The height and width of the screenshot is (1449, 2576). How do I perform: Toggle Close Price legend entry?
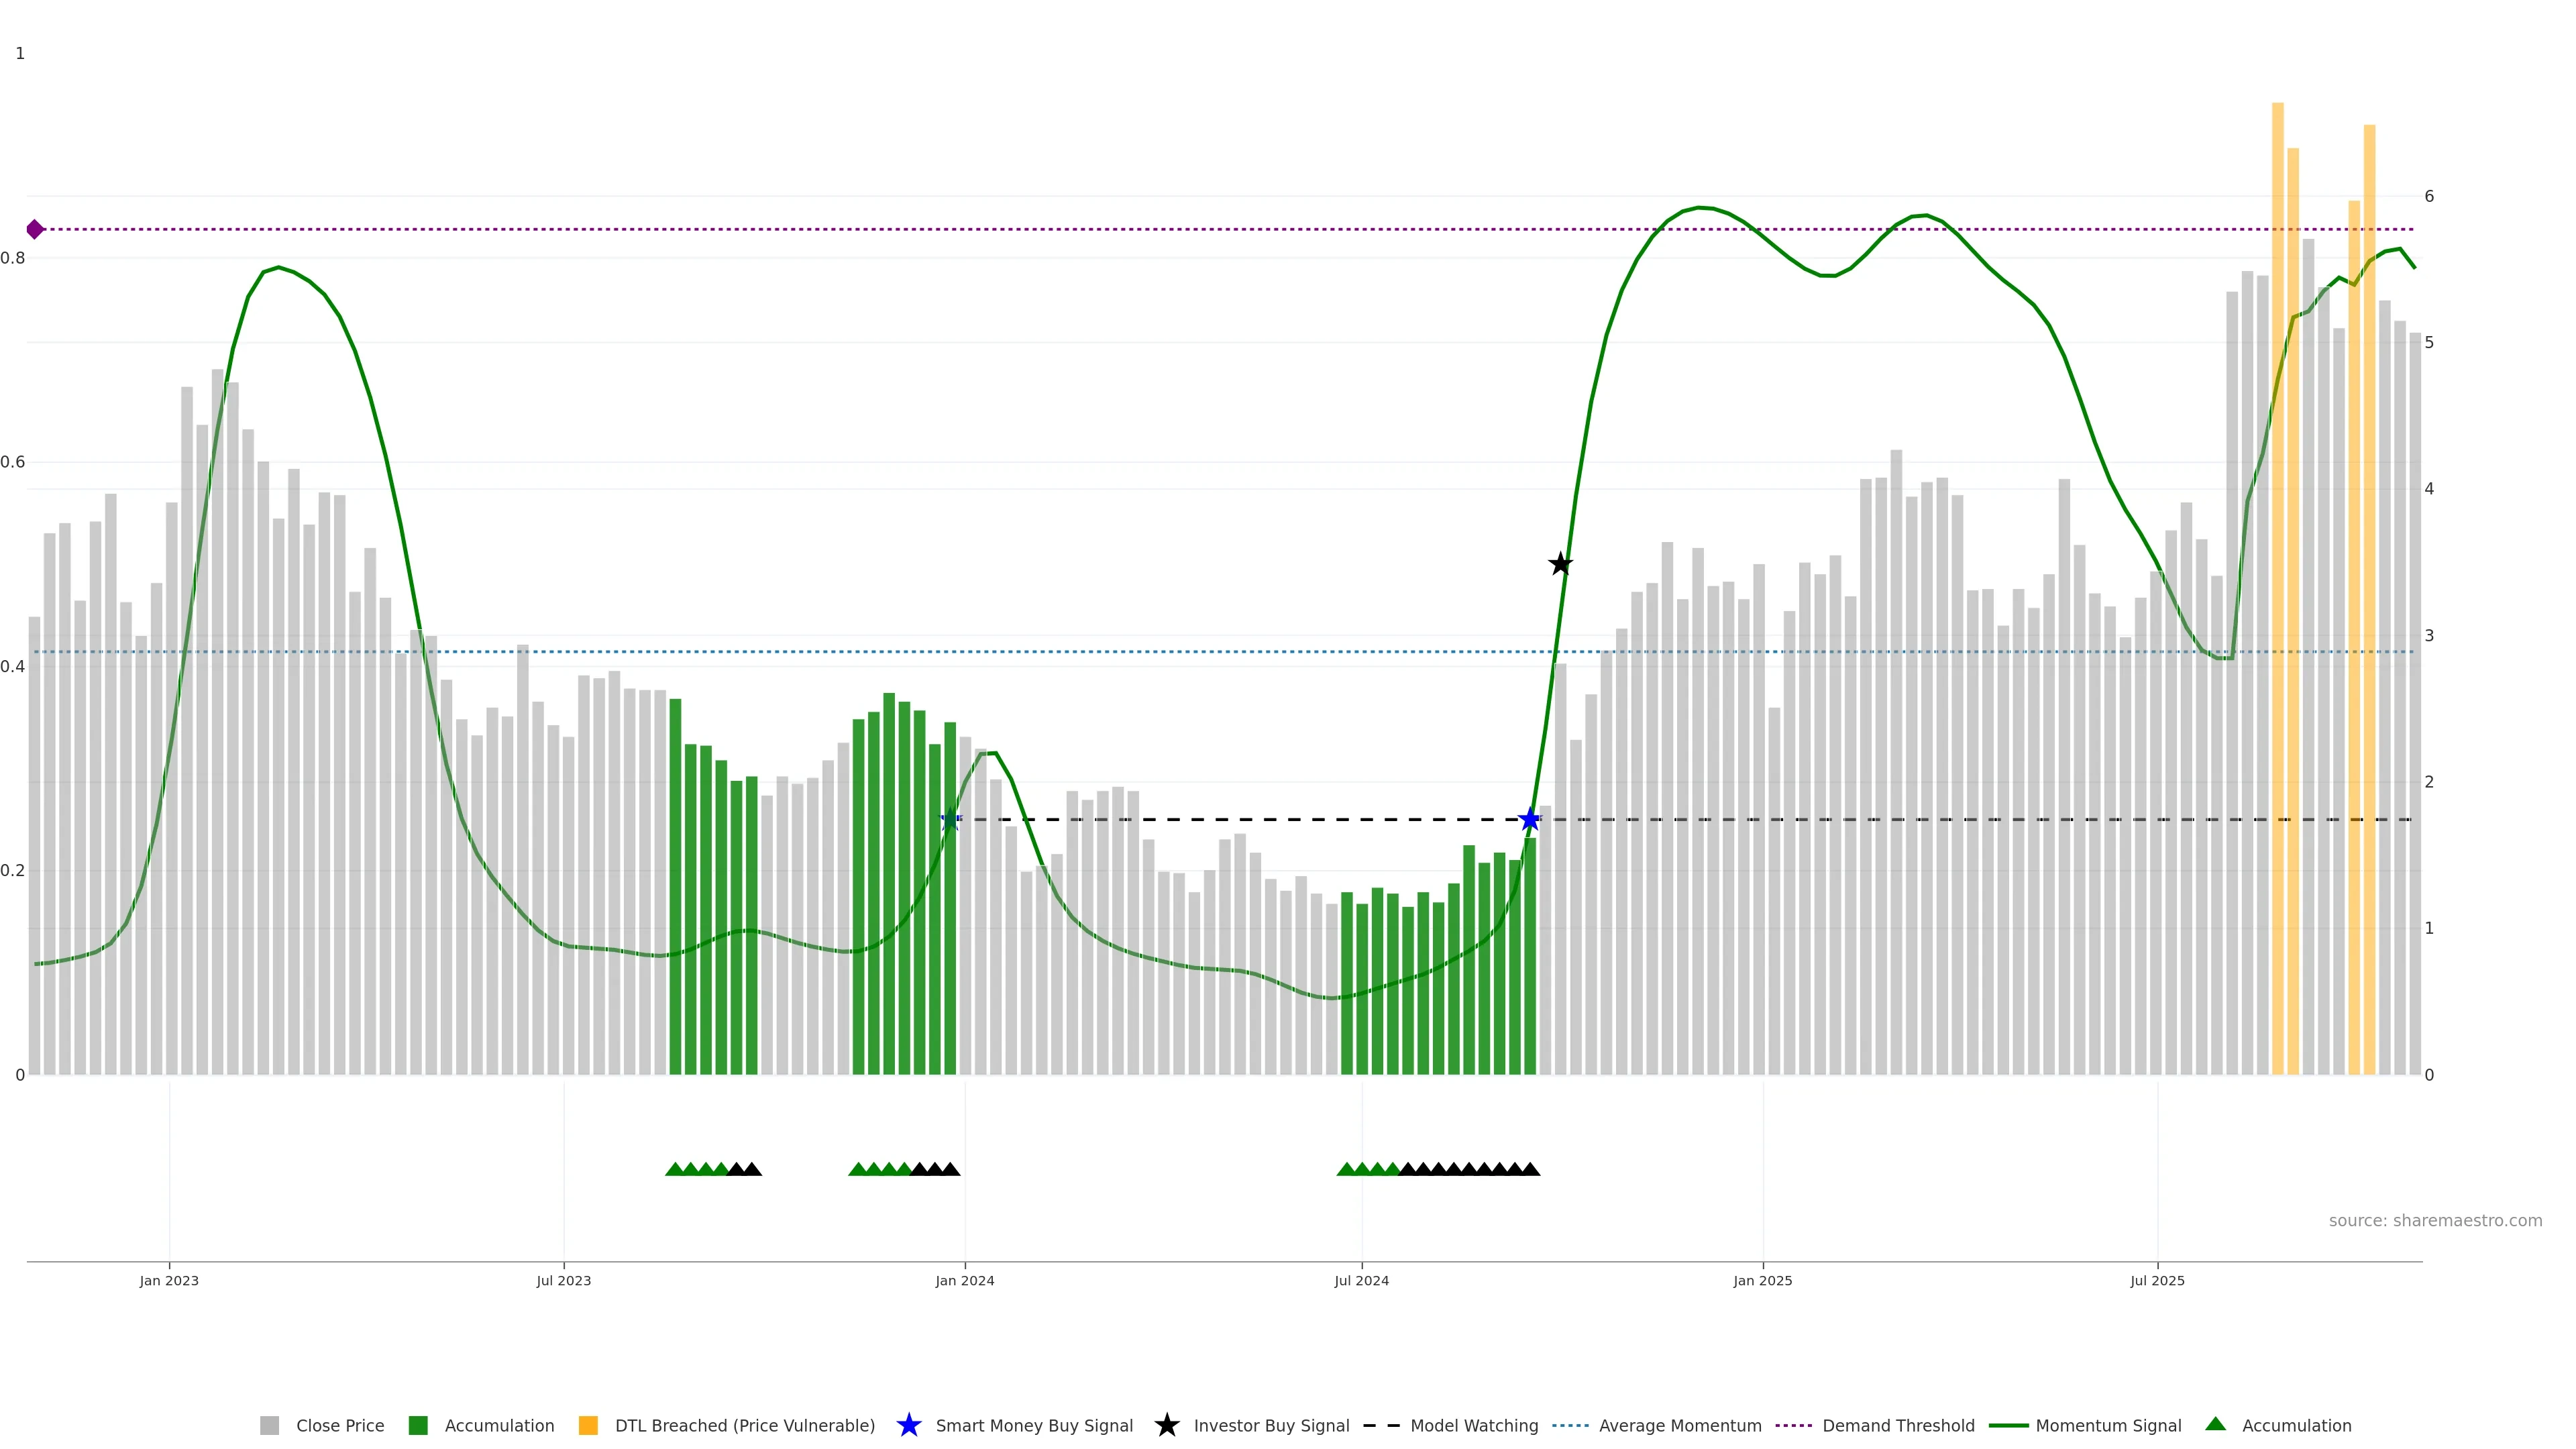pos(339,1426)
